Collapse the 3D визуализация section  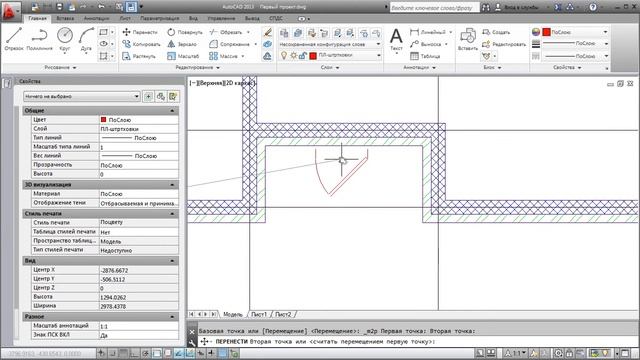[x=172, y=185]
